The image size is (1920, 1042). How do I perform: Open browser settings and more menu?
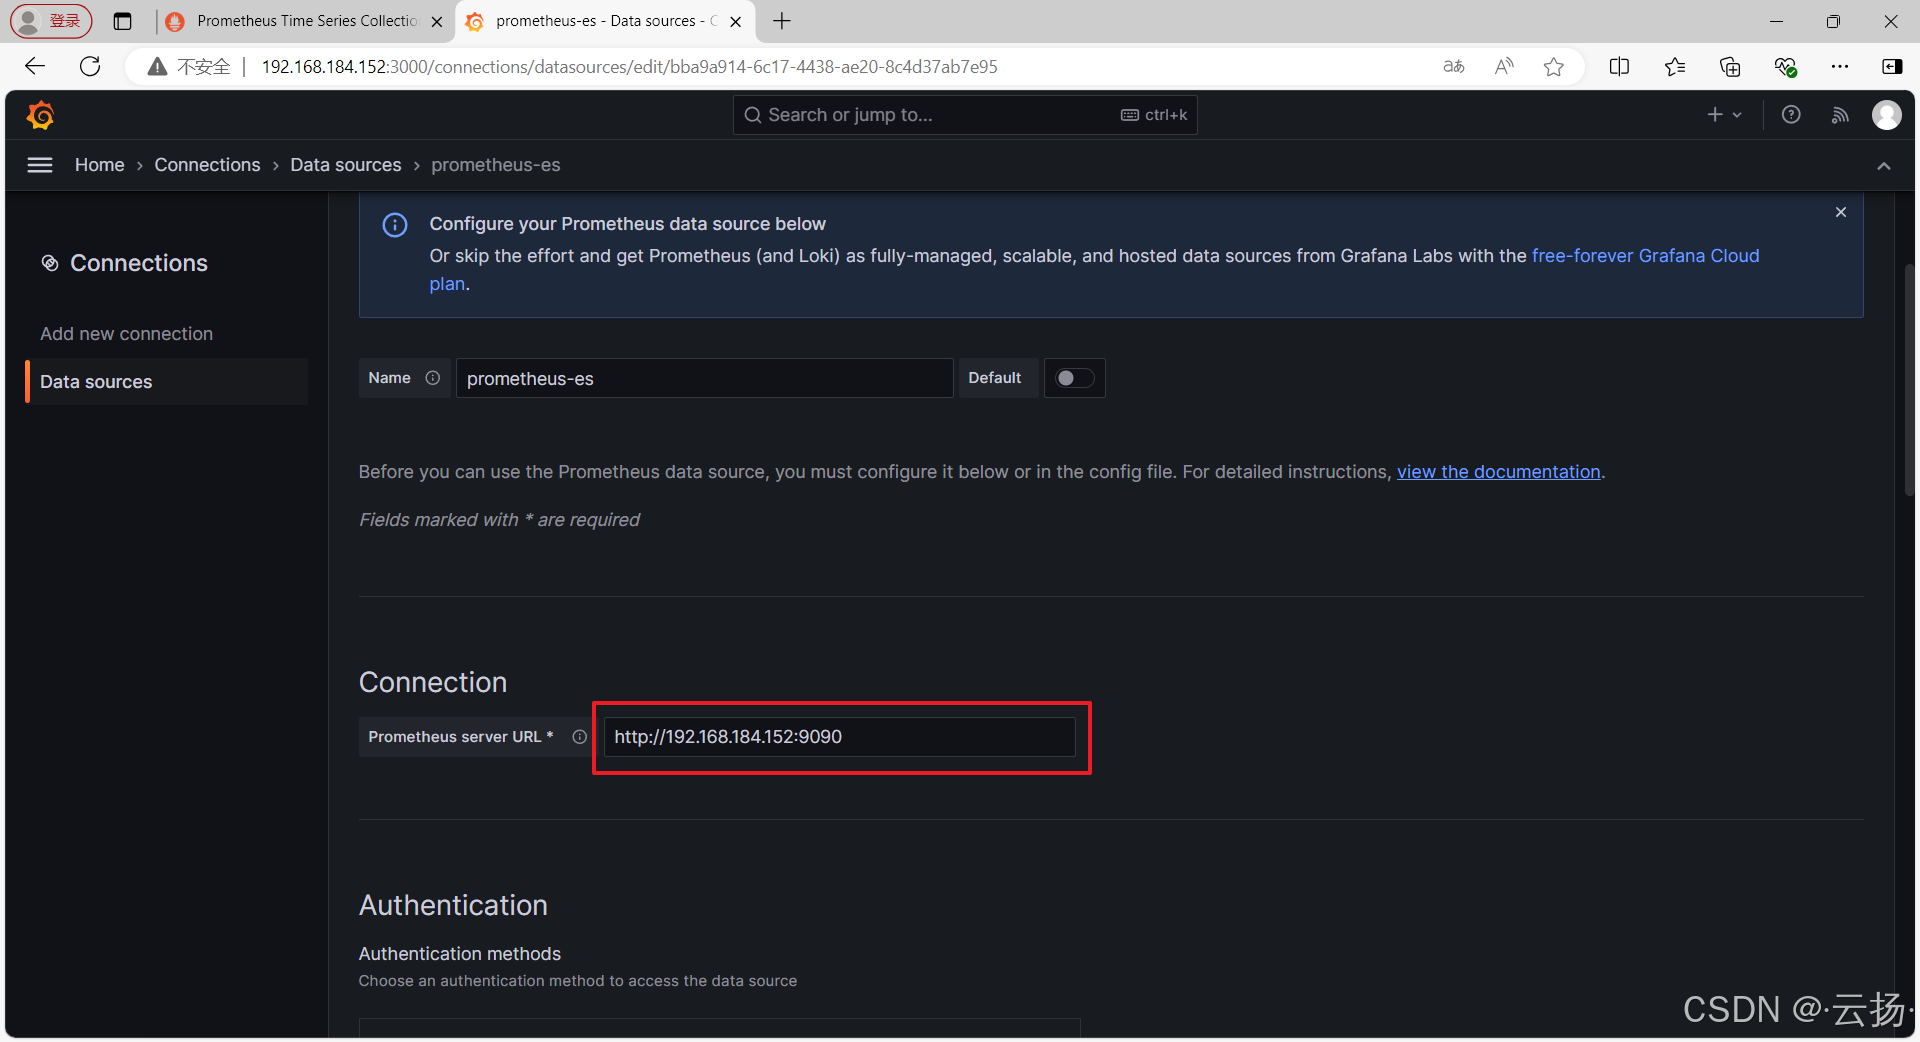pos(1840,67)
